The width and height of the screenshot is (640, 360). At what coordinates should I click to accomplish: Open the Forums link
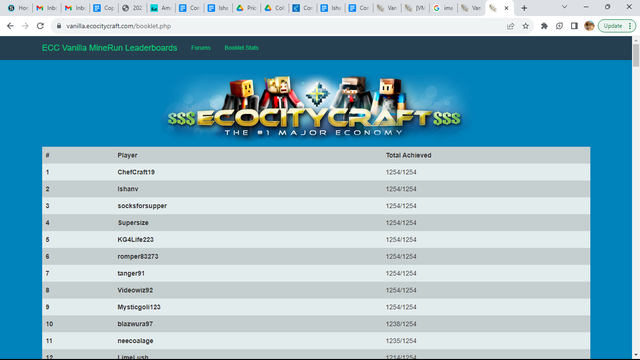(201, 48)
